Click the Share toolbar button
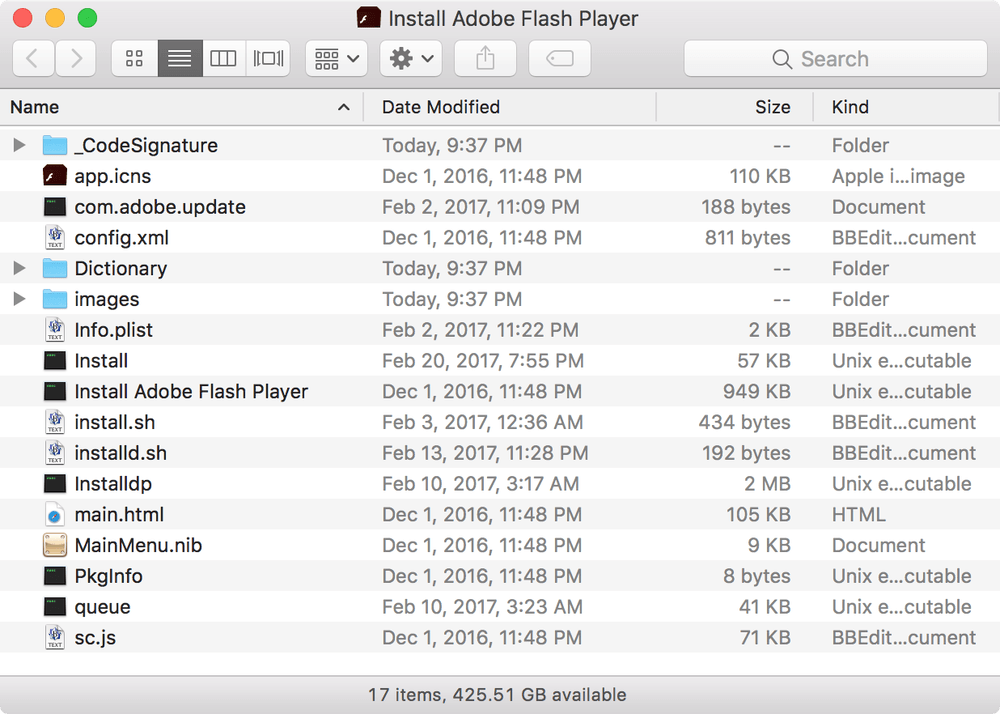Screen dimensions: 1000x714 point(485,59)
